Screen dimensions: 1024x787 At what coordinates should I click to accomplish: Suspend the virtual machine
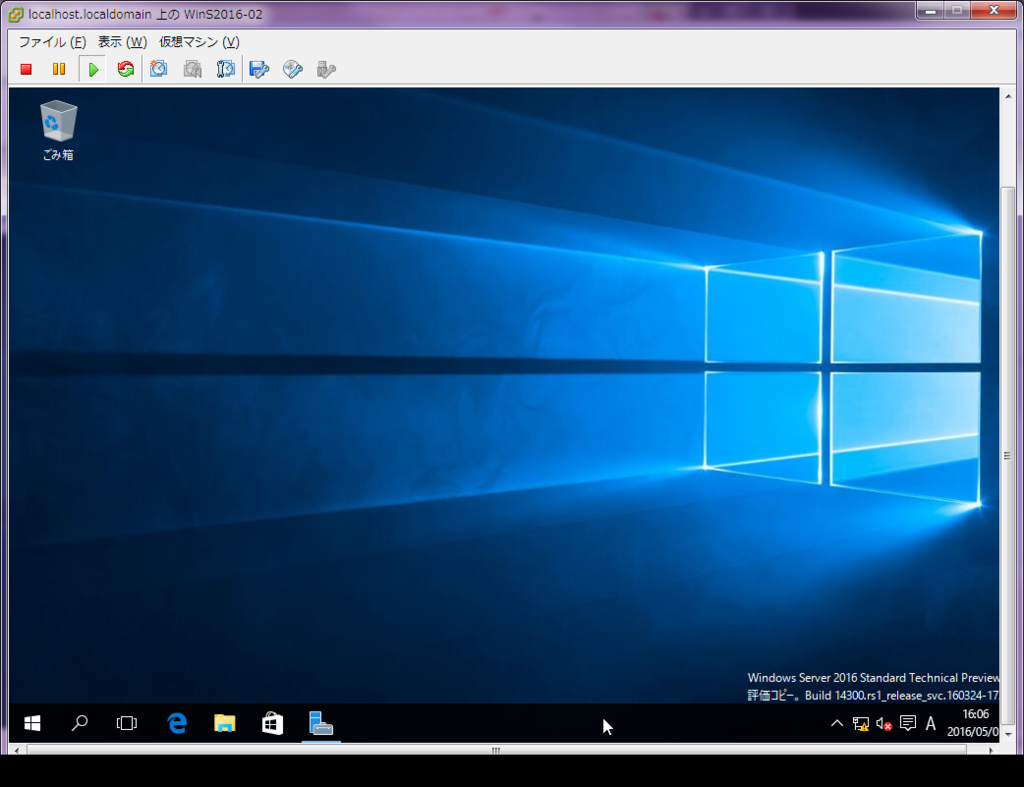58,68
